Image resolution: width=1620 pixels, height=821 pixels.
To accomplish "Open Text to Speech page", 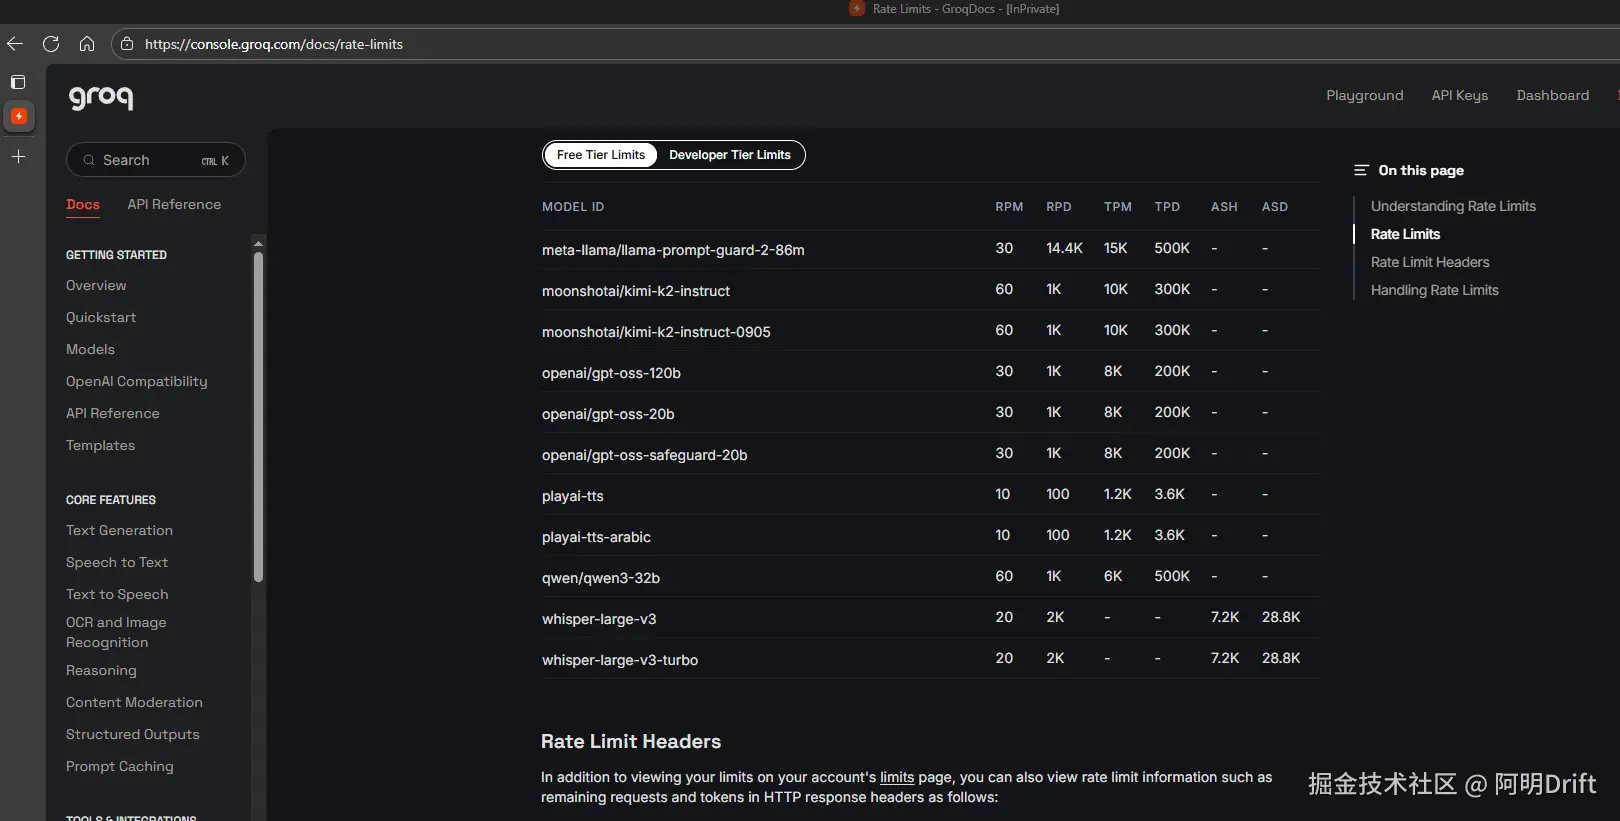I will click(x=117, y=594).
